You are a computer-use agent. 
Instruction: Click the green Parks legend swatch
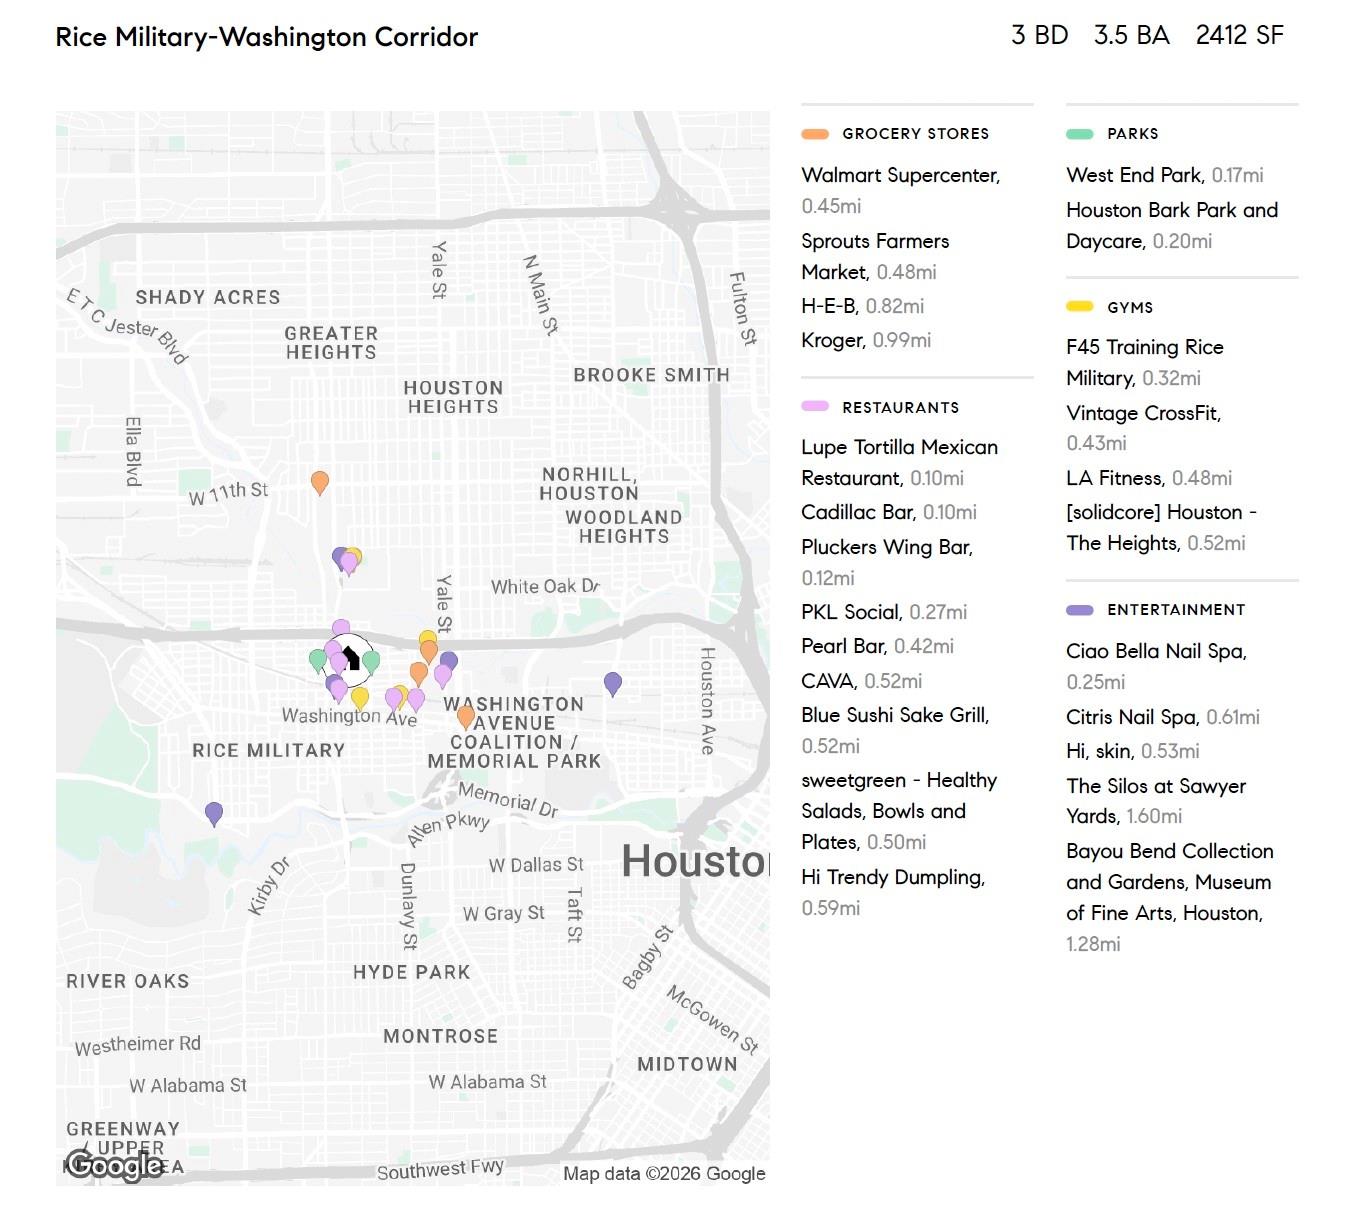pyautogui.click(x=1080, y=134)
